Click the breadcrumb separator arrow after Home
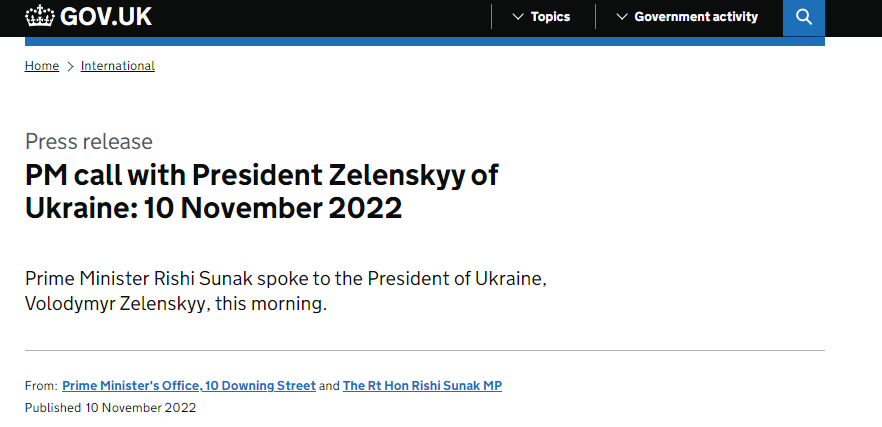This screenshot has width=882, height=427. click(70, 66)
